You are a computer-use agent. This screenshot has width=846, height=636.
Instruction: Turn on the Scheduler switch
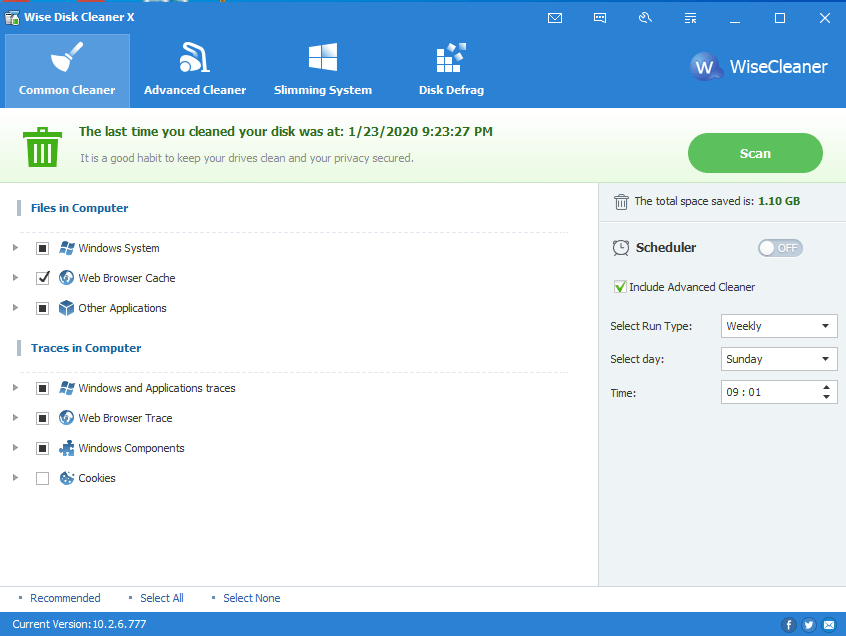click(780, 248)
